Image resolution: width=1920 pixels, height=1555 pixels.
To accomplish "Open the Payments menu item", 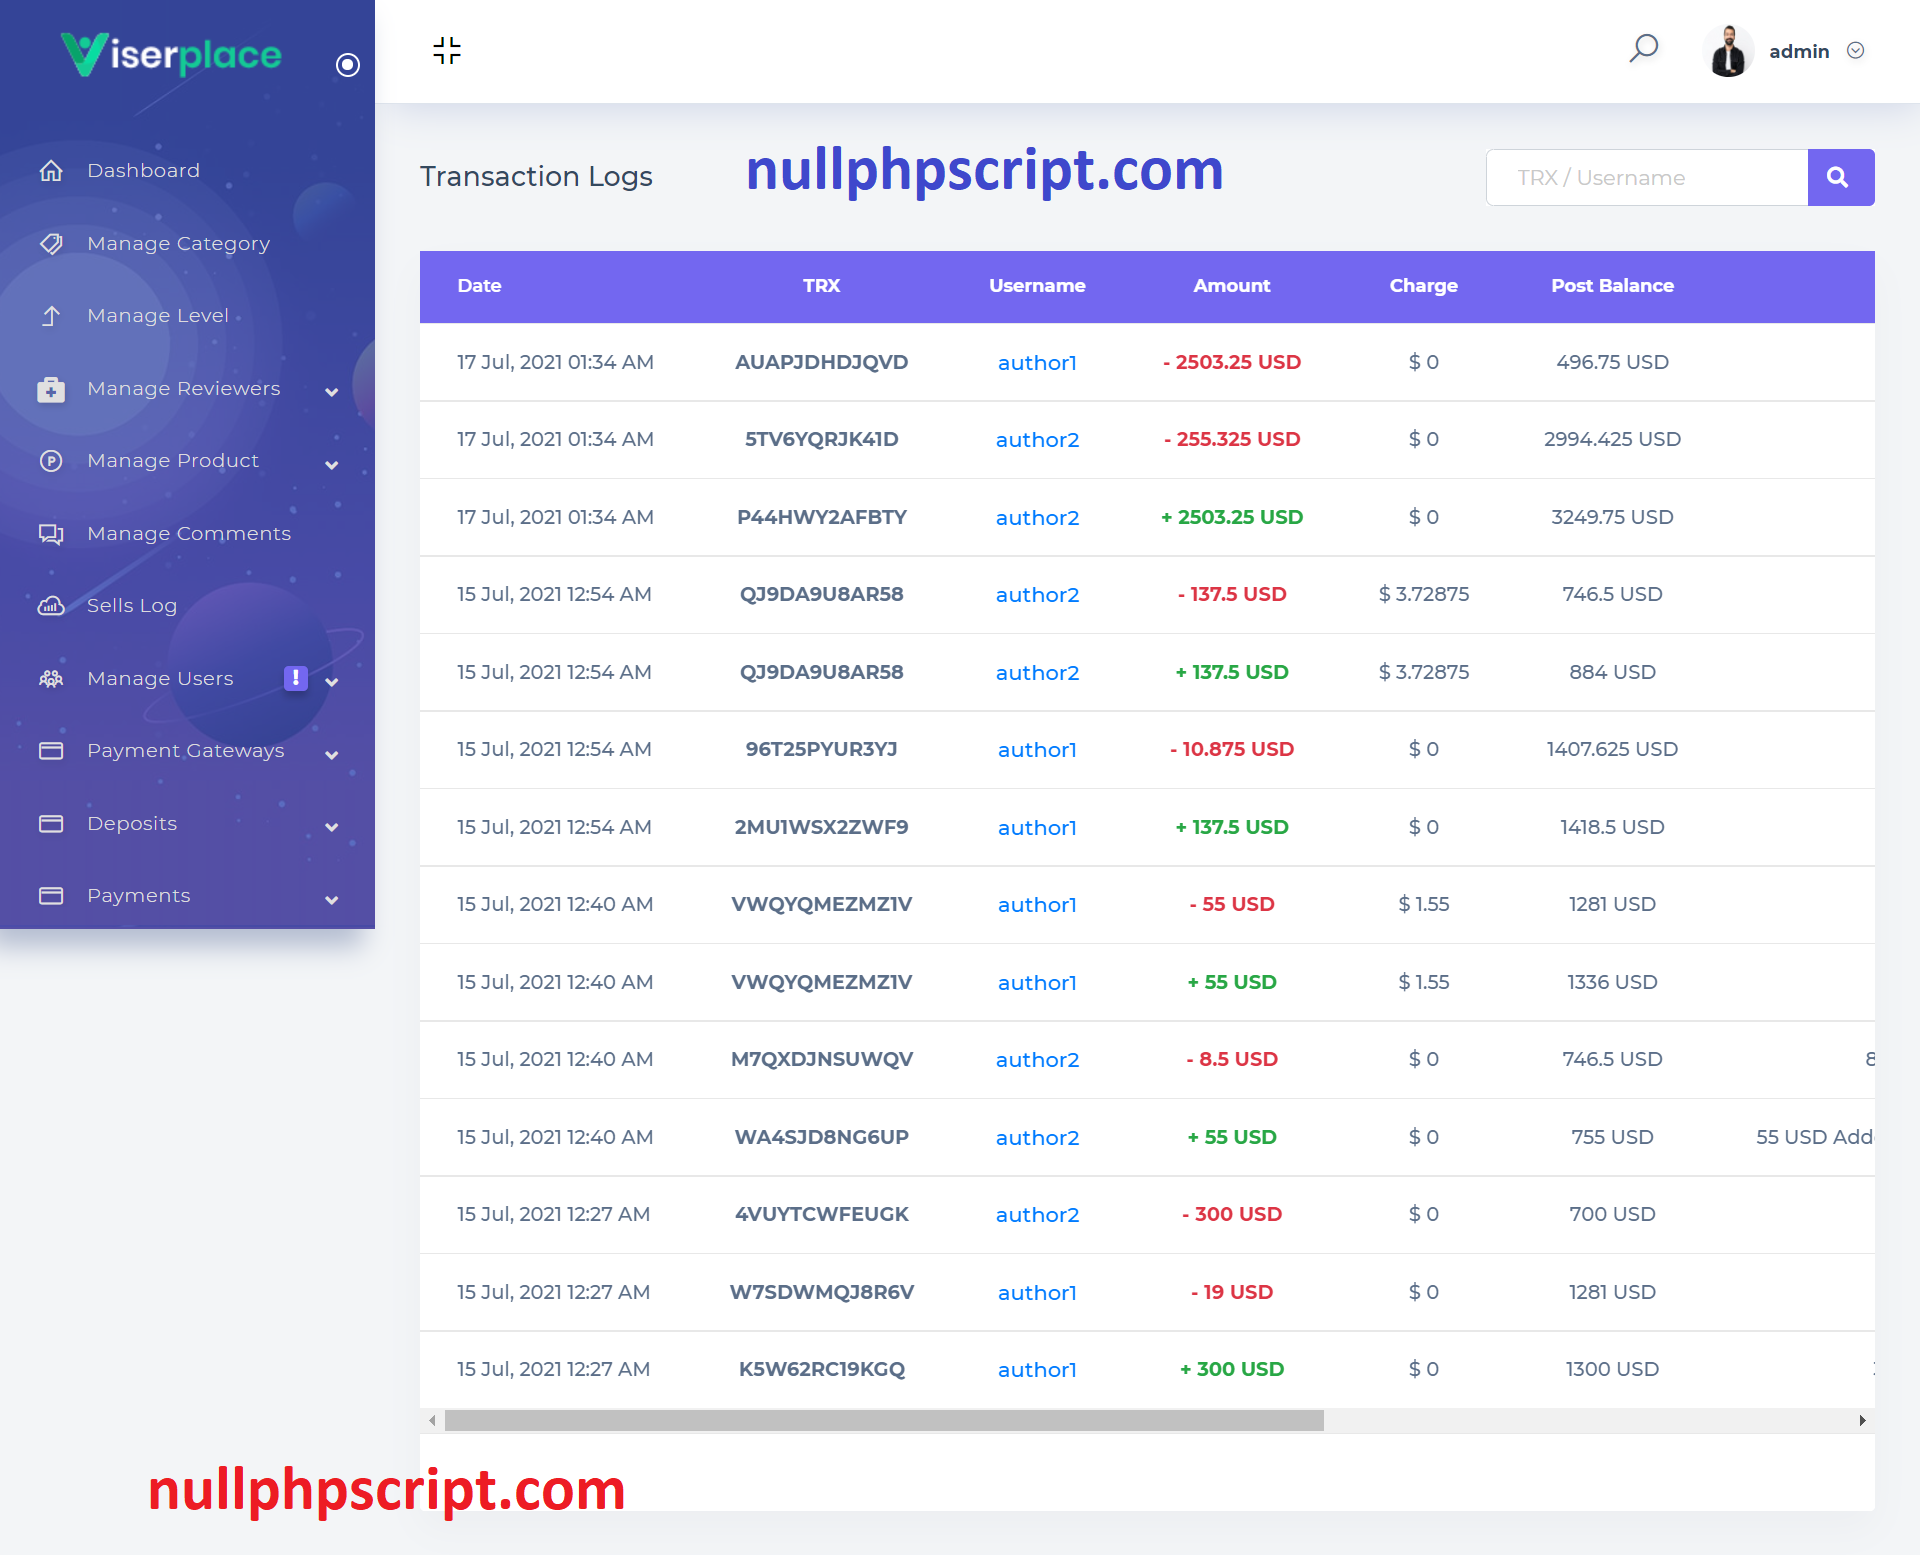I will click(139, 896).
